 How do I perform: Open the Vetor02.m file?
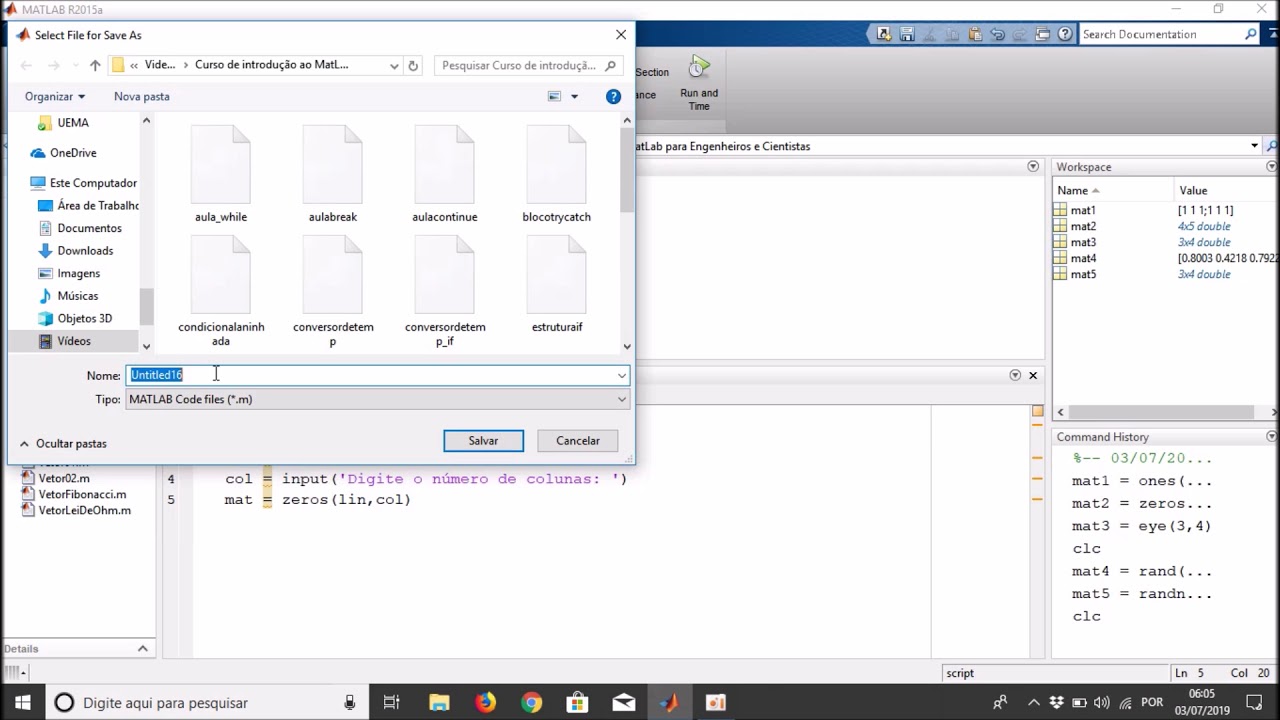64,478
